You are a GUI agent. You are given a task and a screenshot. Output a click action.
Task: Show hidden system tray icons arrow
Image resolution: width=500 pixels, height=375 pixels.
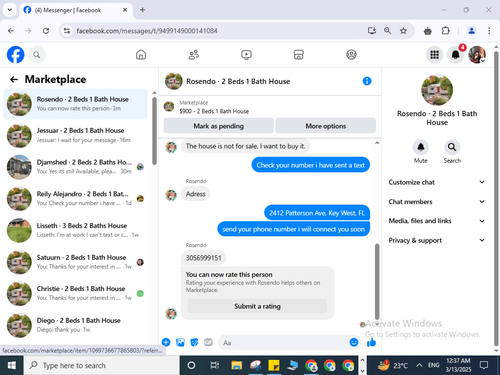[419, 365]
